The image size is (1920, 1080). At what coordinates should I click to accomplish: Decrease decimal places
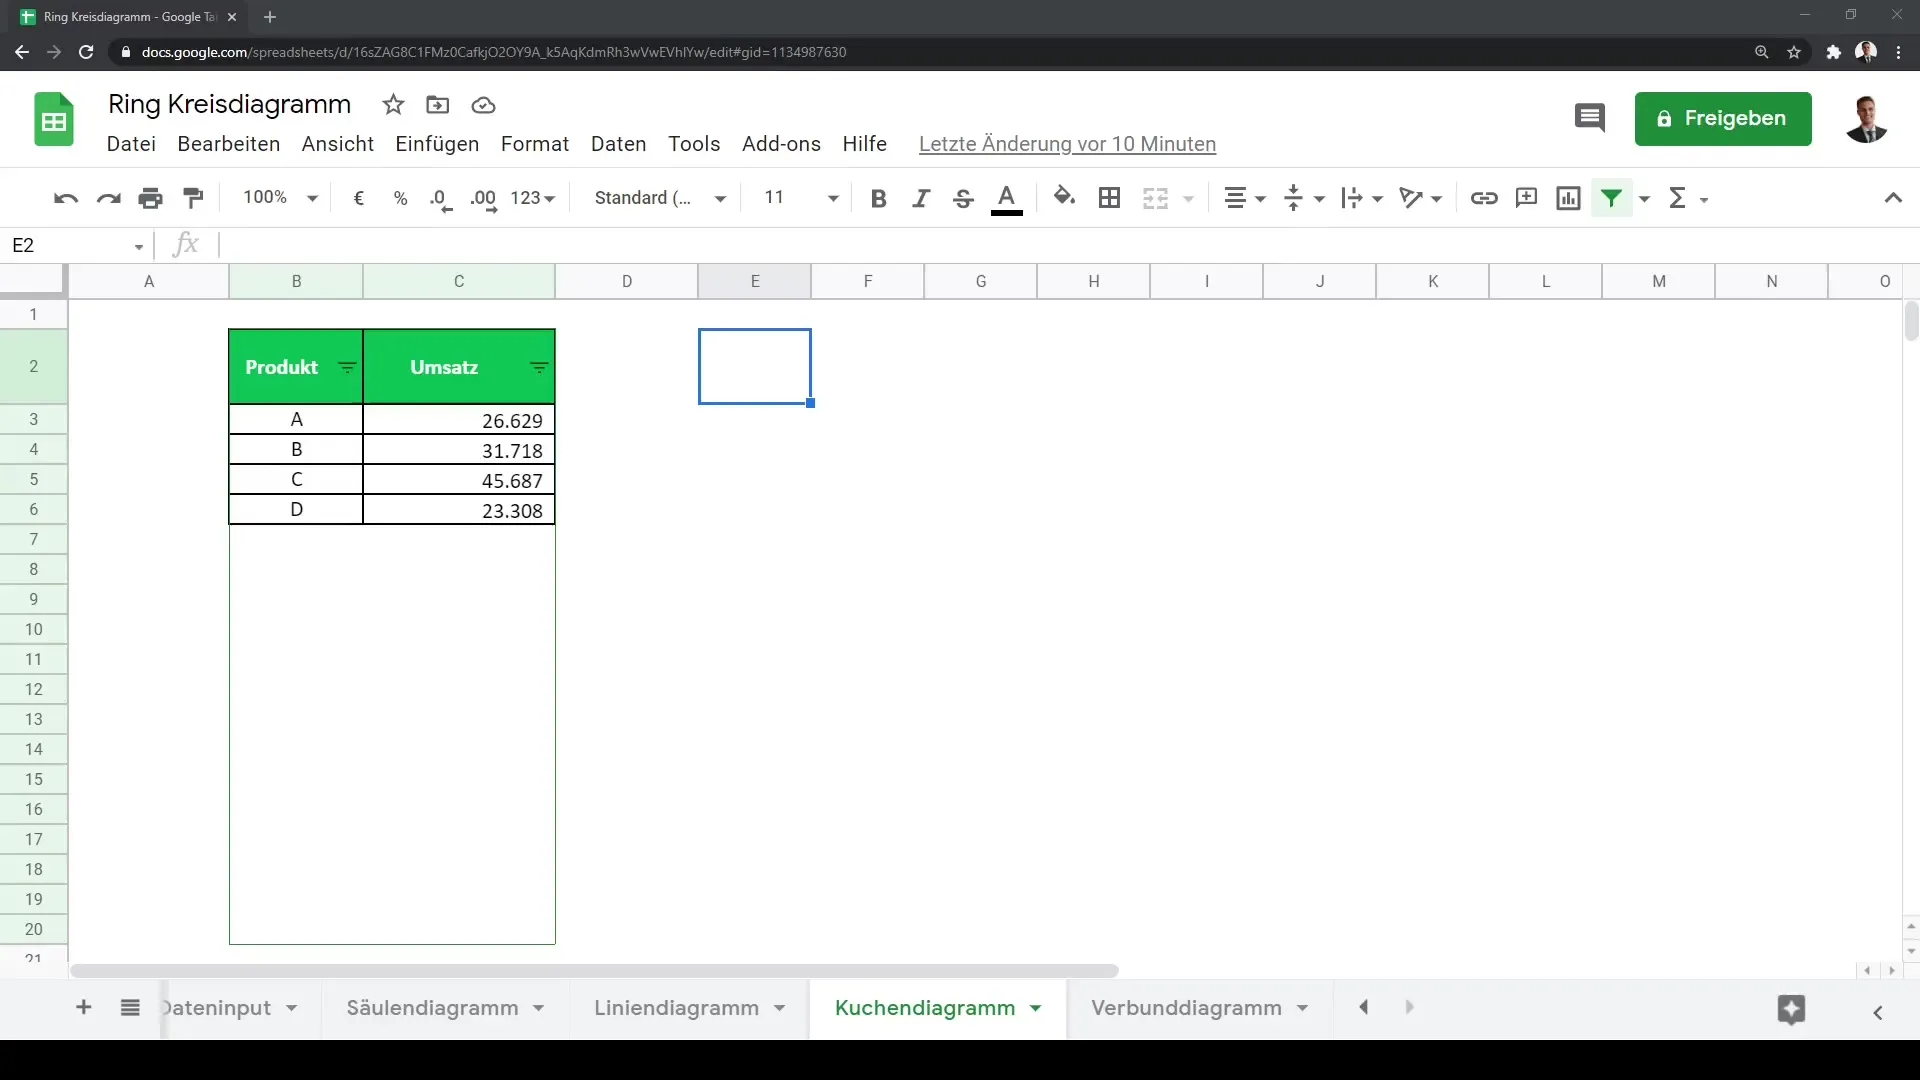(x=441, y=198)
